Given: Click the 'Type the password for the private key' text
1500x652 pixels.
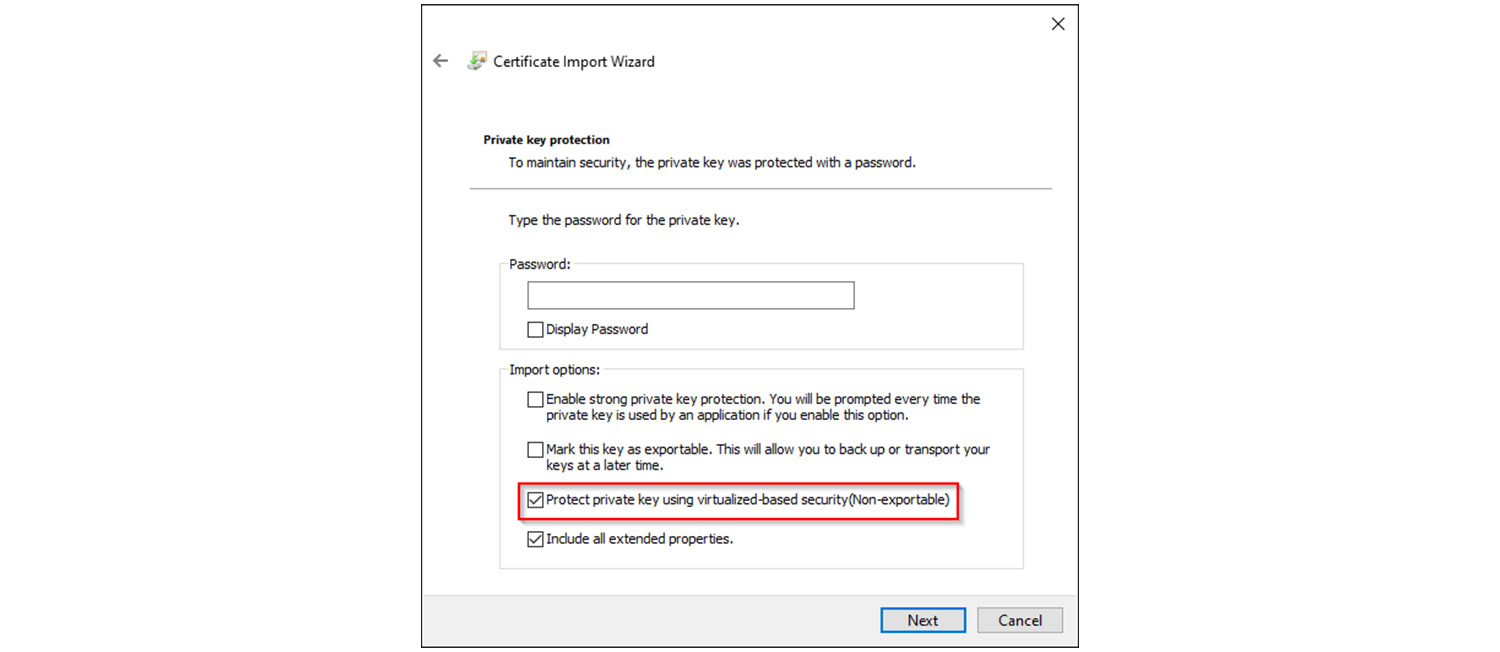Looking at the screenshot, I should 623,220.
